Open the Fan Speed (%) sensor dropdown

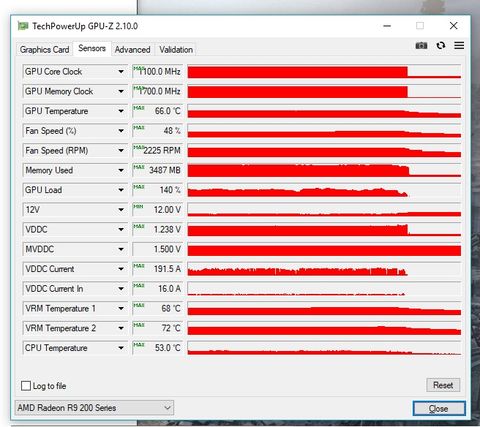[x=75, y=131]
